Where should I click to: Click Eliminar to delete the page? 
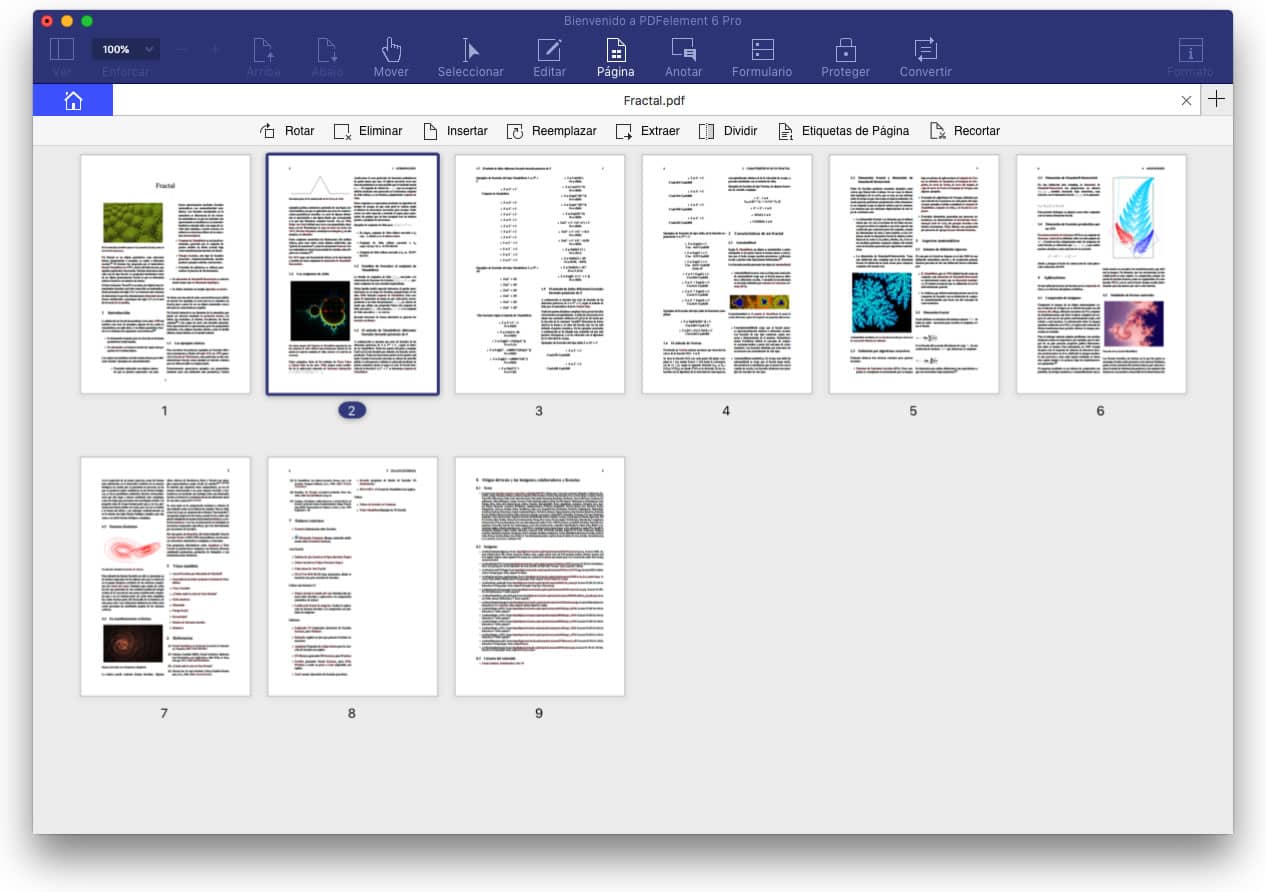pos(368,131)
